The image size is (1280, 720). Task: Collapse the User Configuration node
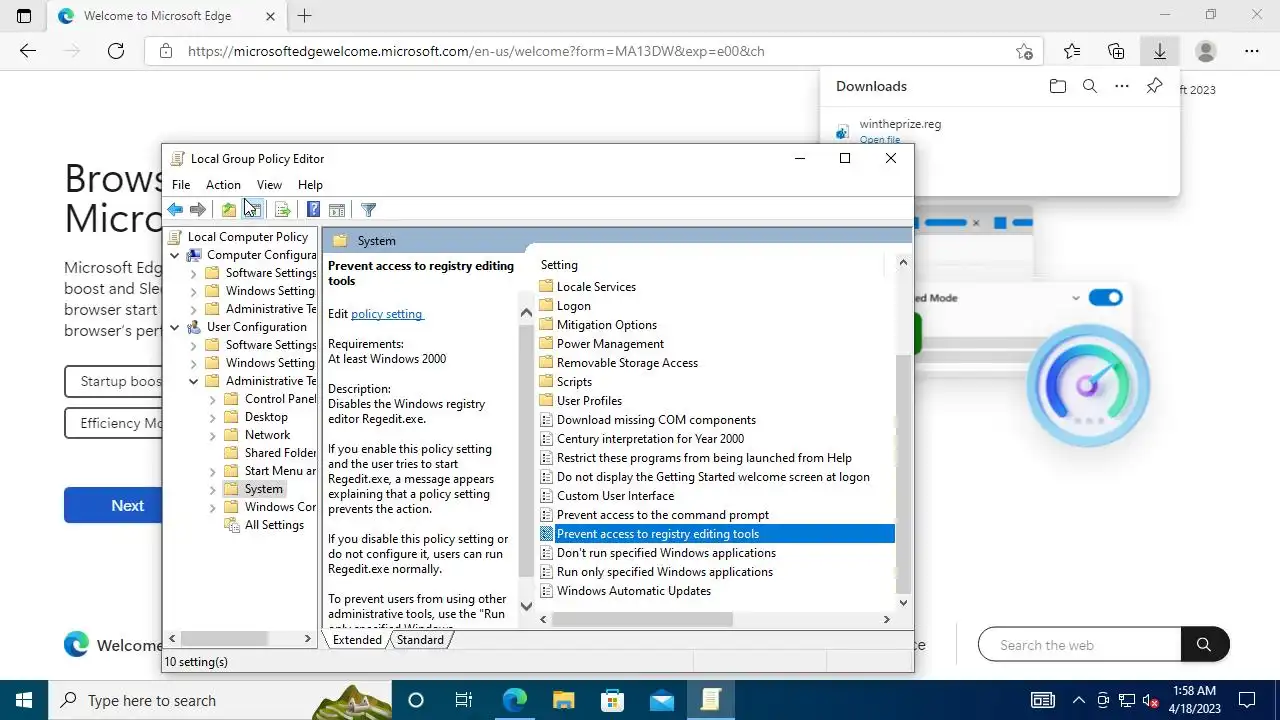(175, 327)
